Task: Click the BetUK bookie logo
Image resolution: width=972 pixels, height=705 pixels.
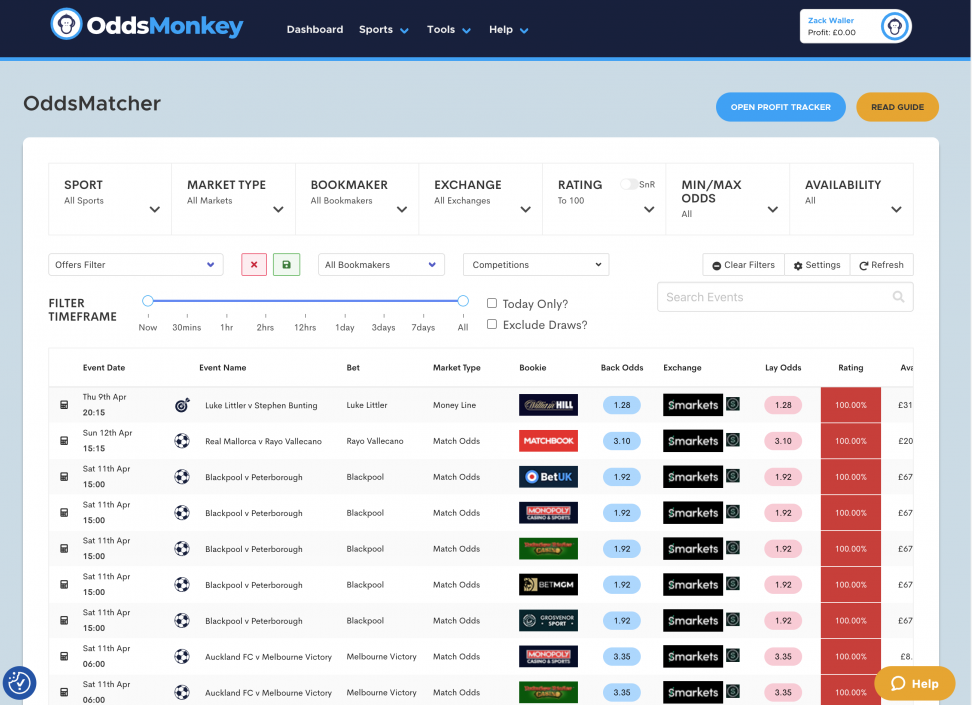Action: (x=549, y=477)
